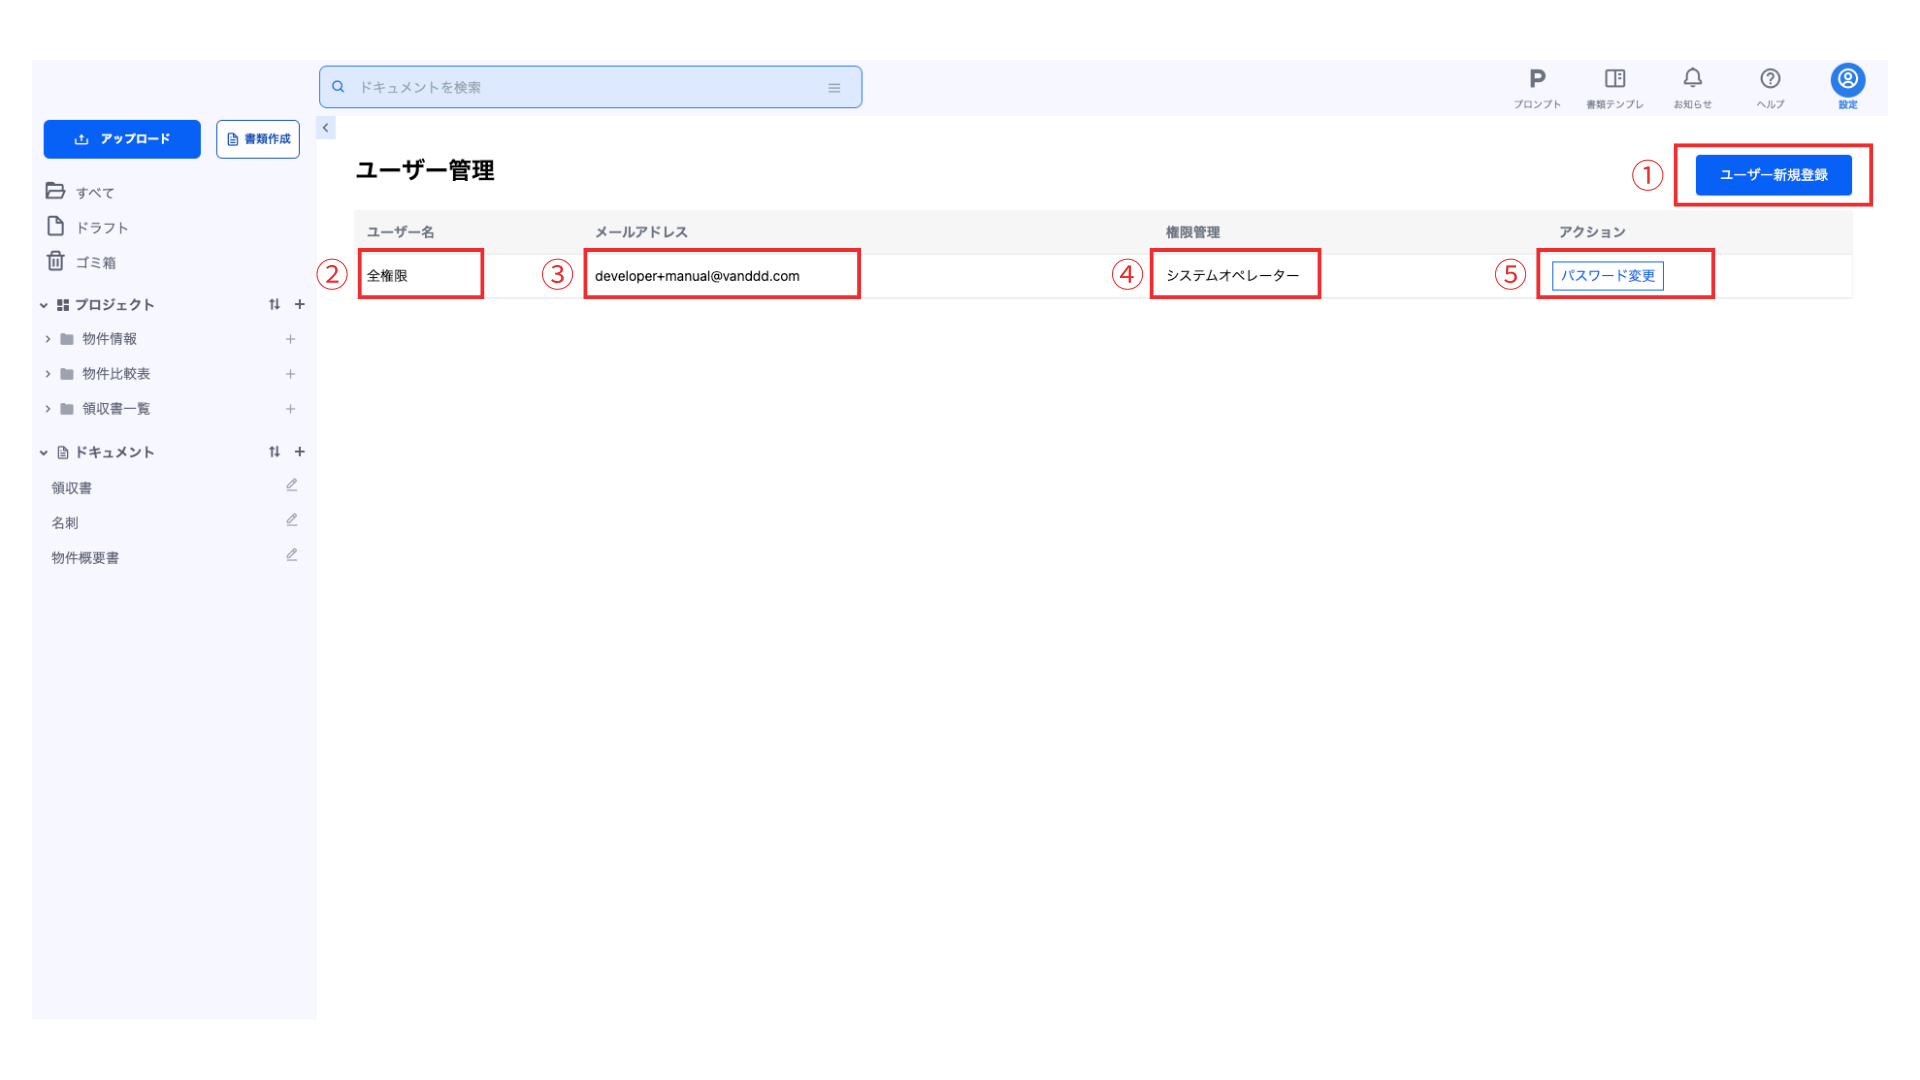Screen dimensions: 1920x1080
Task: Select すべて in the sidebar
Action: click(94, 192)
